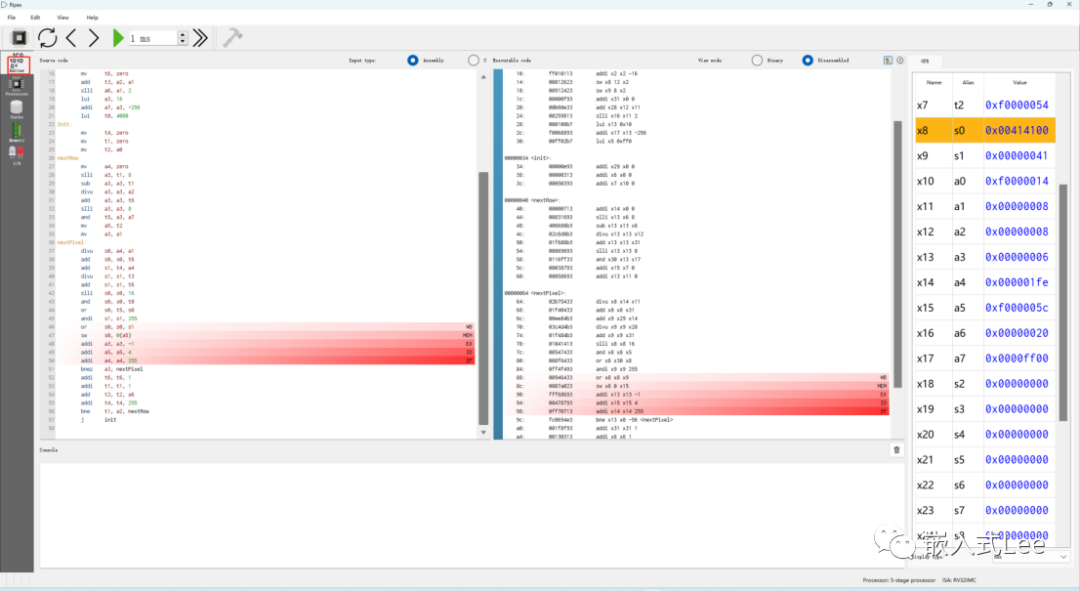
Task: Select value 0x00000020 of register x16
Action: [x=1017, y=333]
